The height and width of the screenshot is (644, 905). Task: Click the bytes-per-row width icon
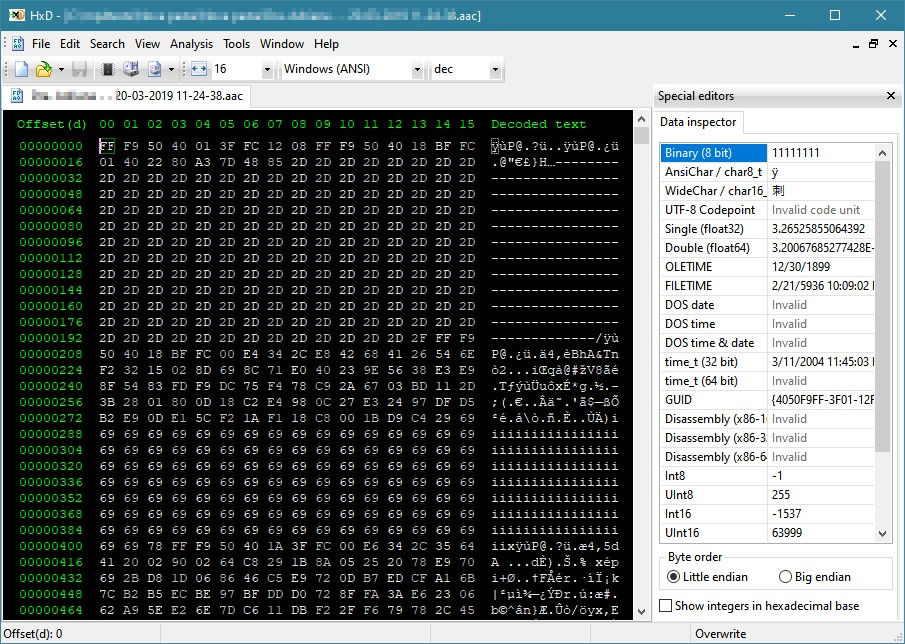point(197,69)
